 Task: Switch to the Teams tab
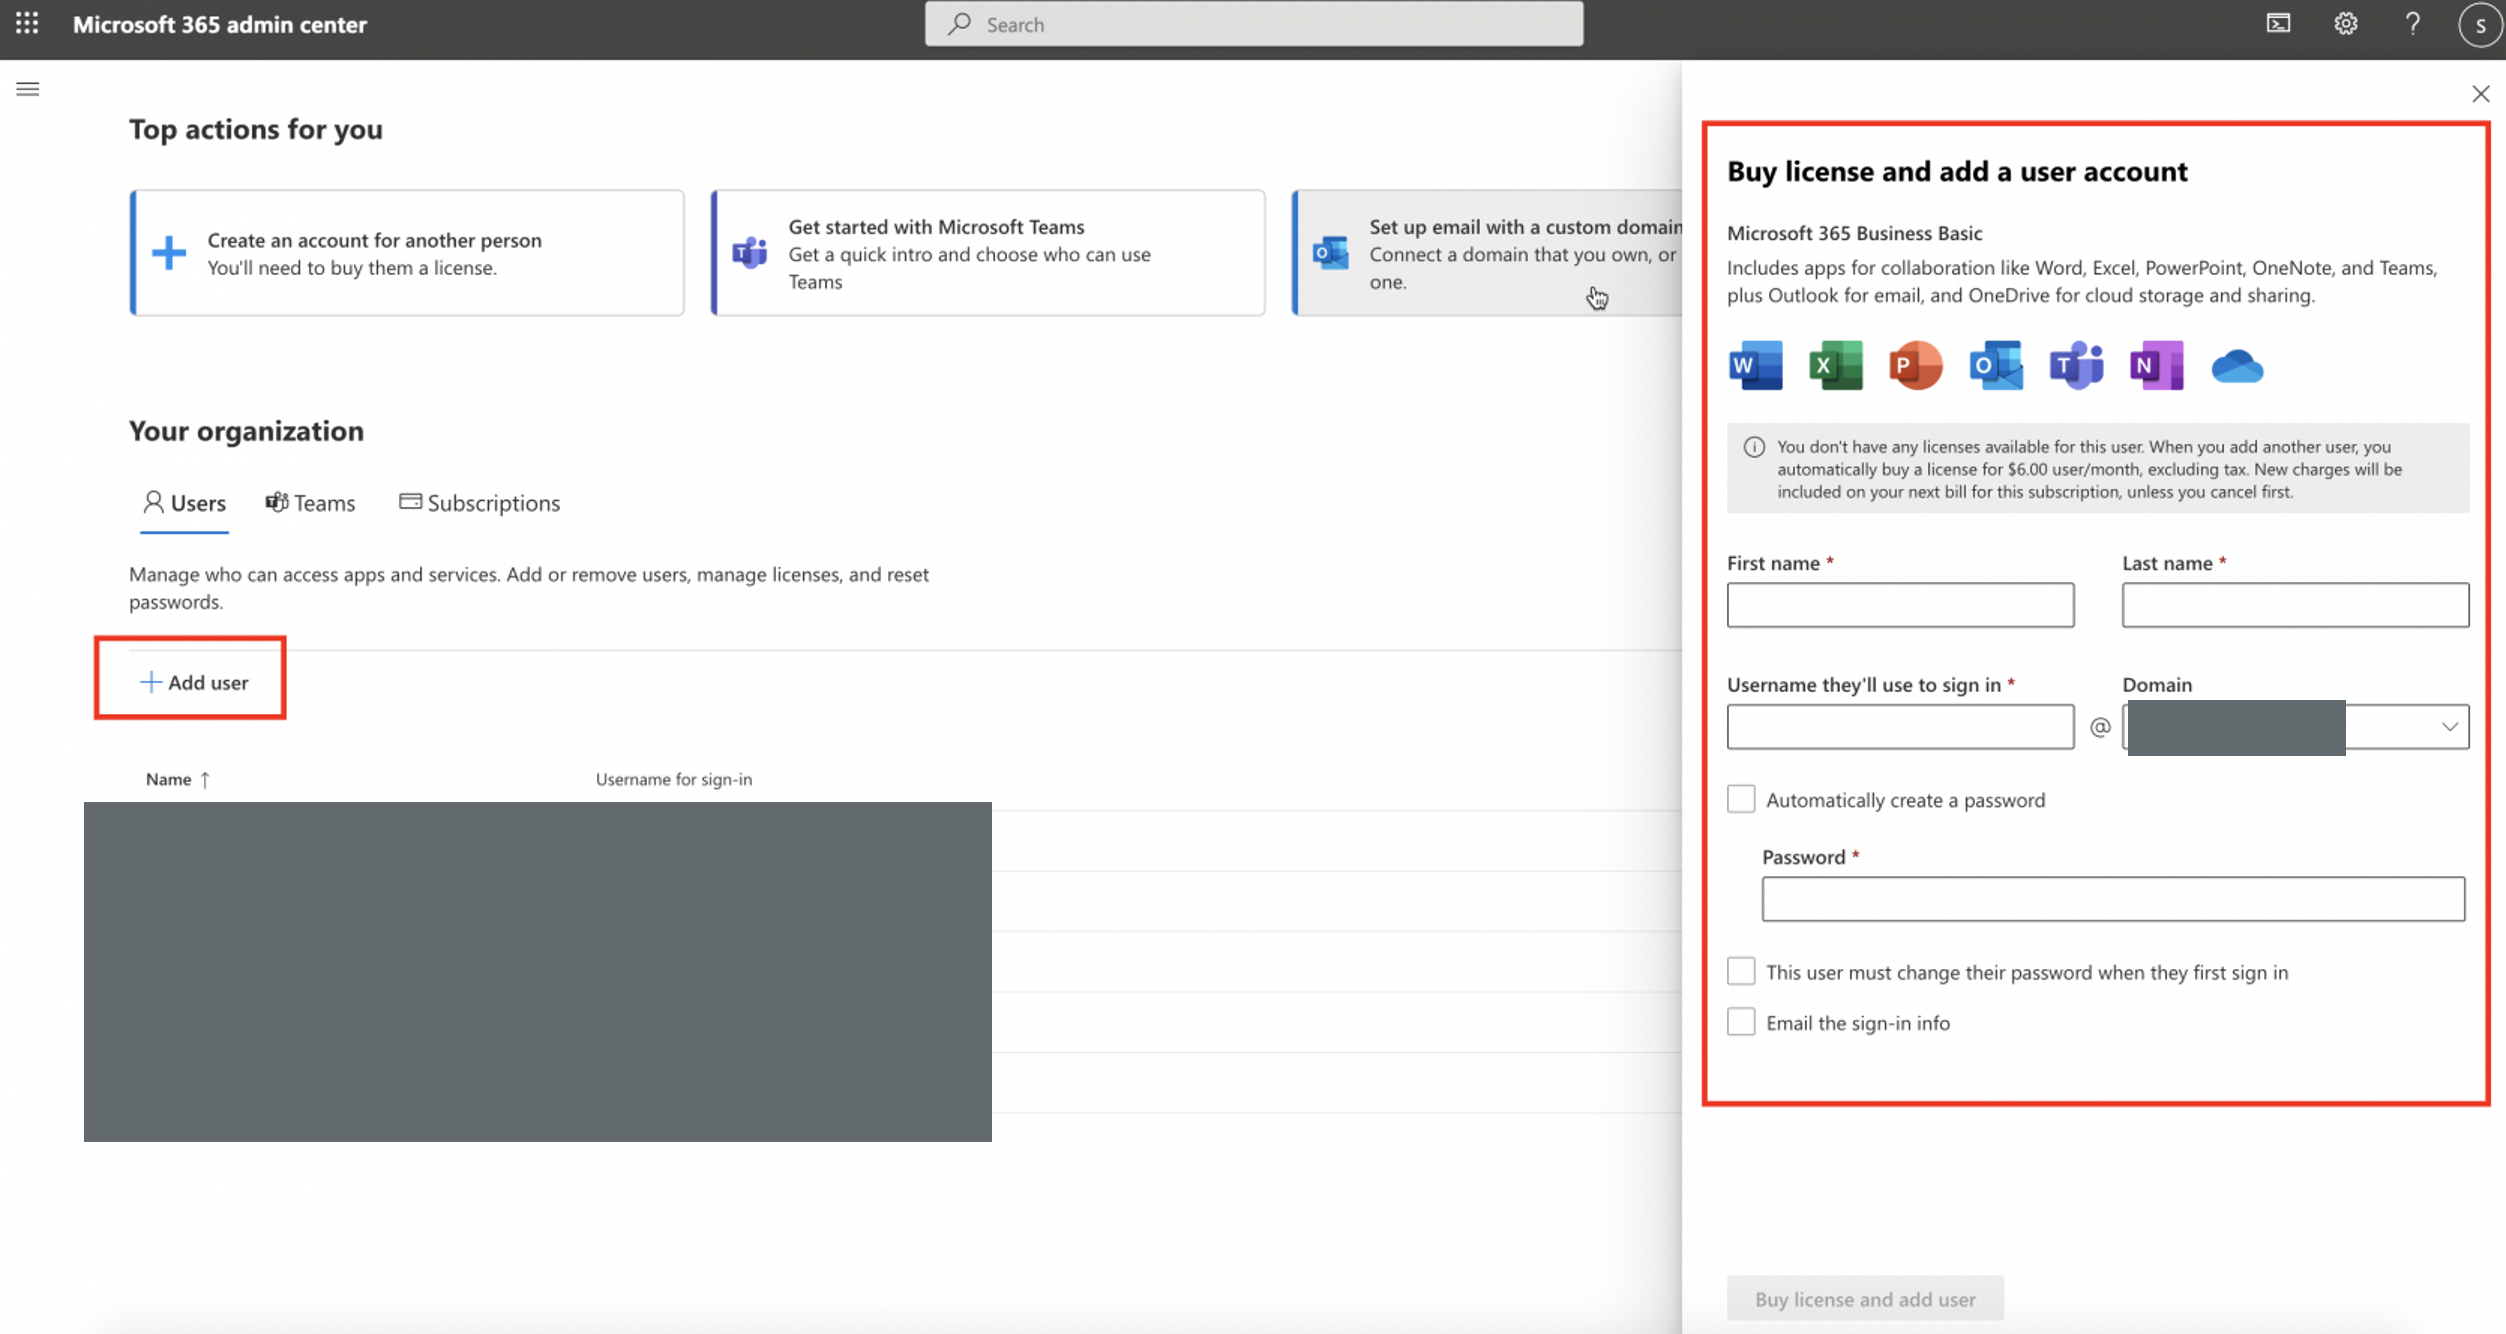310,502
